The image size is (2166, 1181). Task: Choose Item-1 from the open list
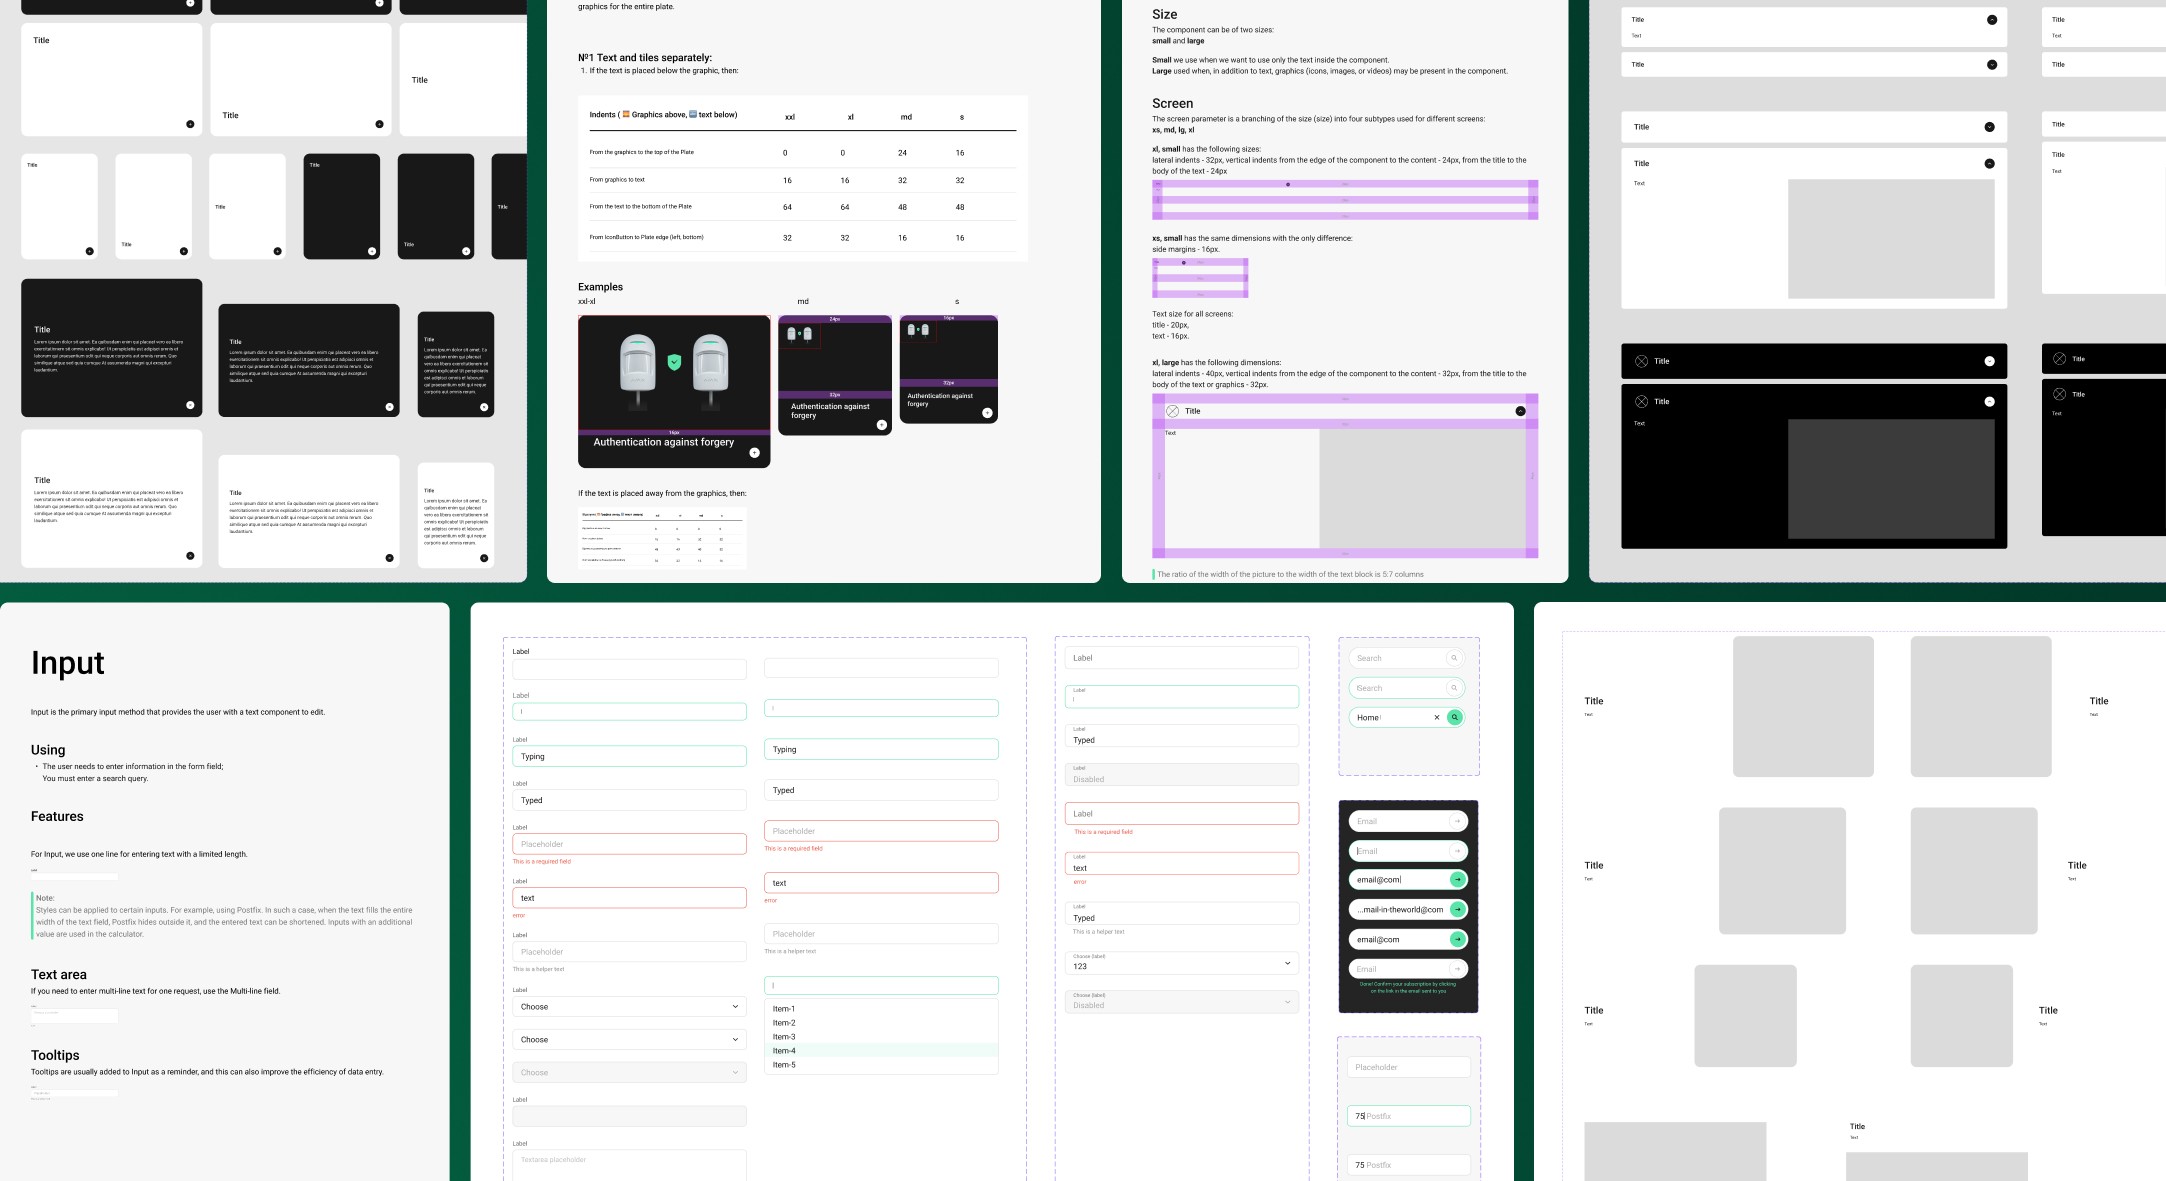tap(784, 1009)
